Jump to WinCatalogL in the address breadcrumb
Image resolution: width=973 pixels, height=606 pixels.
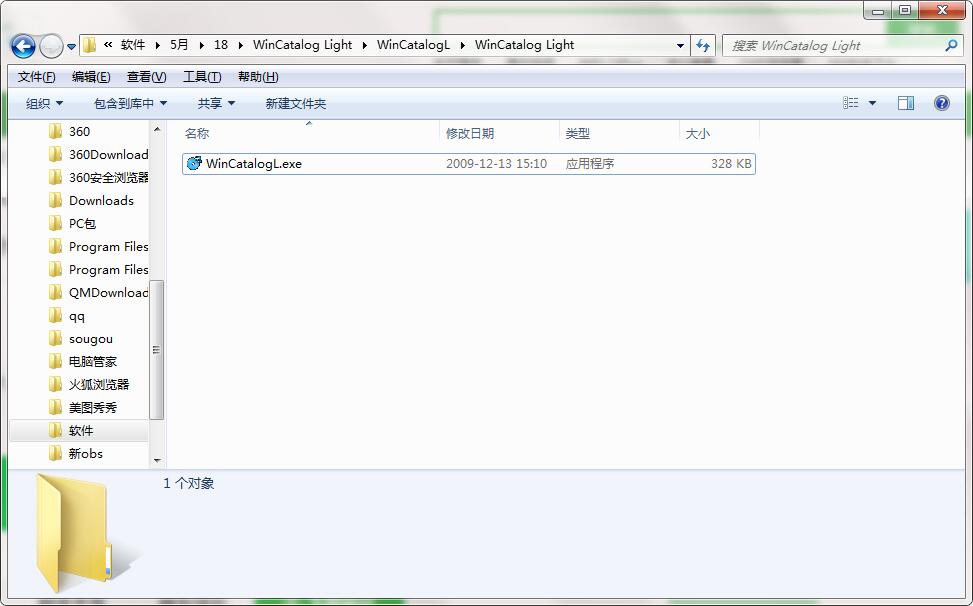pos(413,45)
